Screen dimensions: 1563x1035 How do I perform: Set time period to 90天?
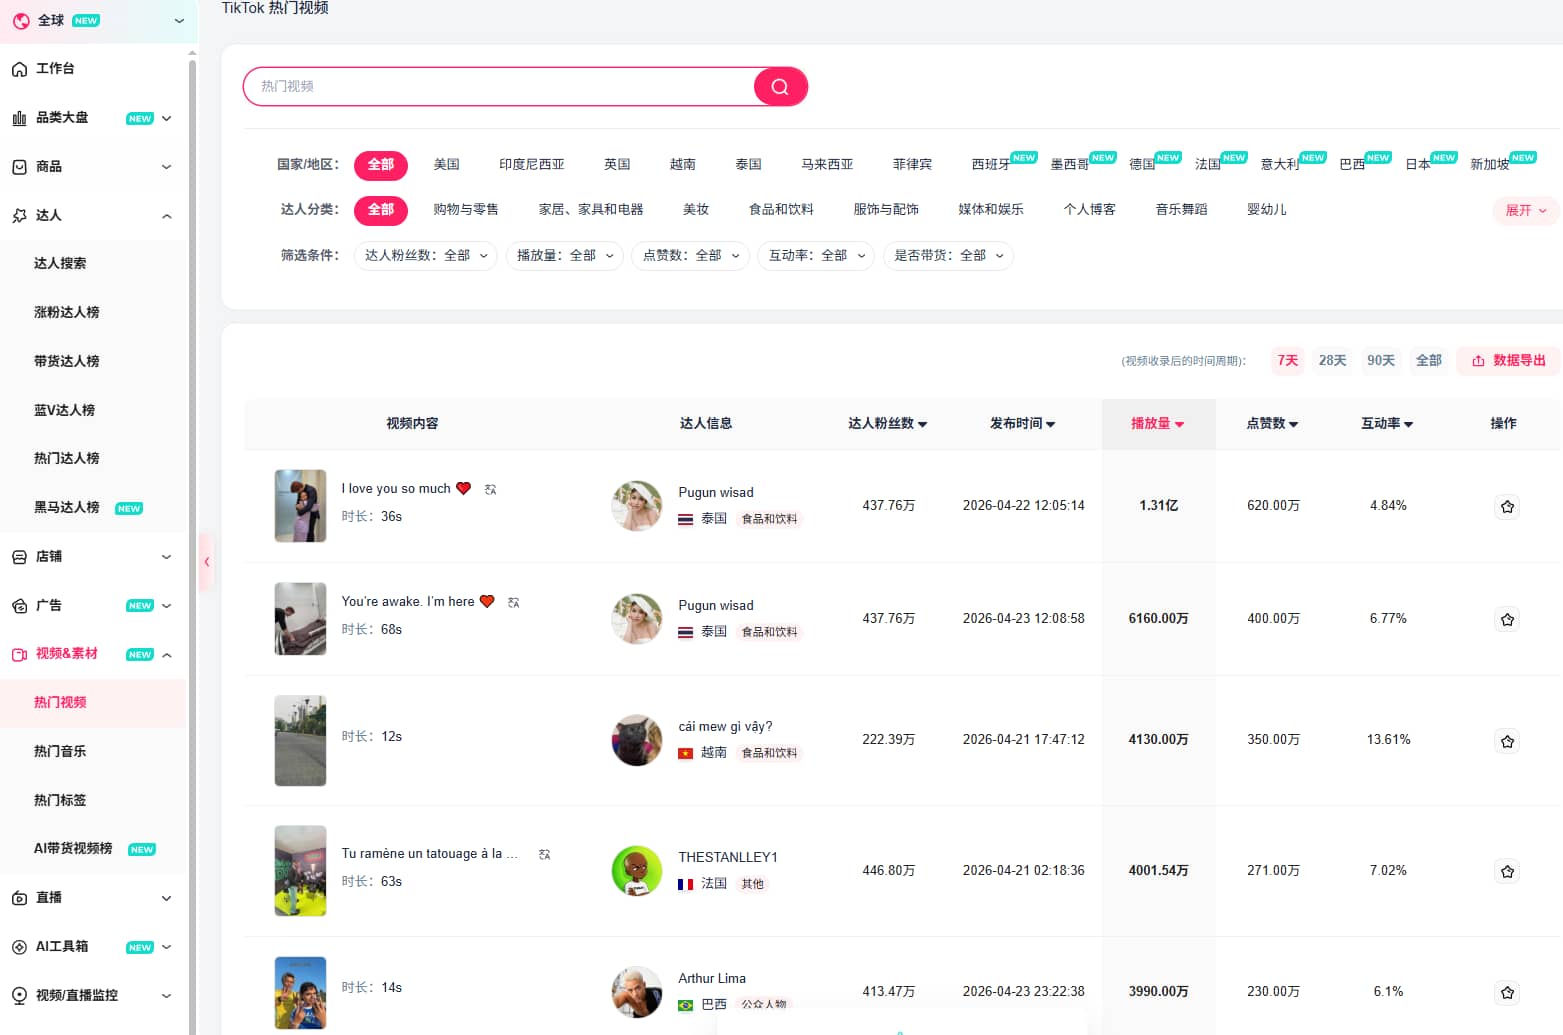click(1381, 360)
